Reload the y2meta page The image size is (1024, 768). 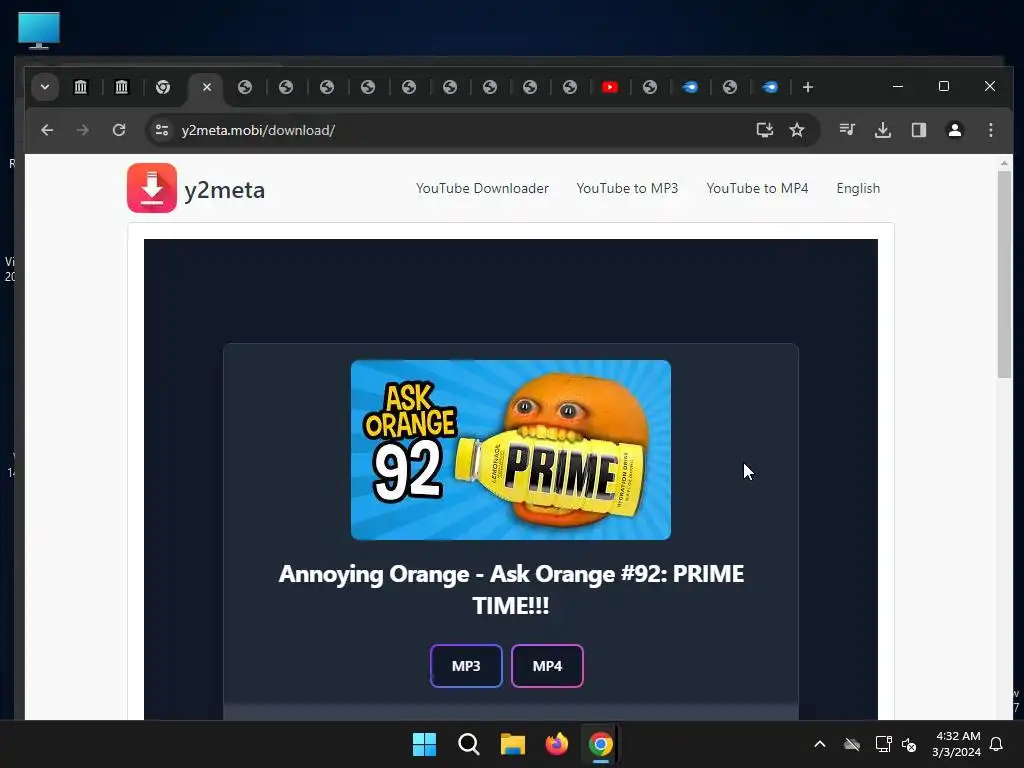click(119, 130)
